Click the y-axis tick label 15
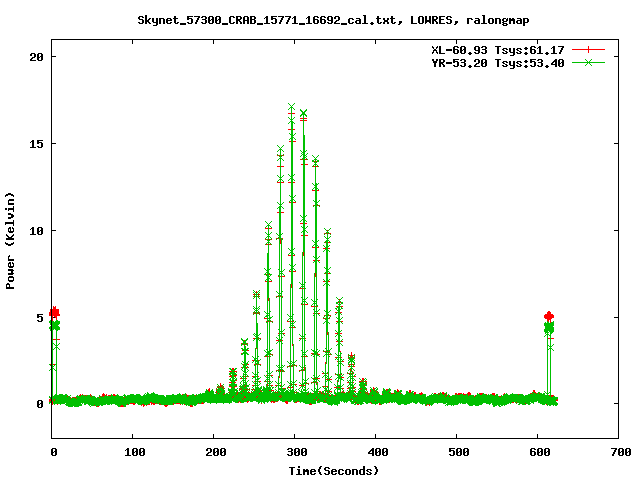Viewport: 640px width, 480px height. [x=36, y=144]
